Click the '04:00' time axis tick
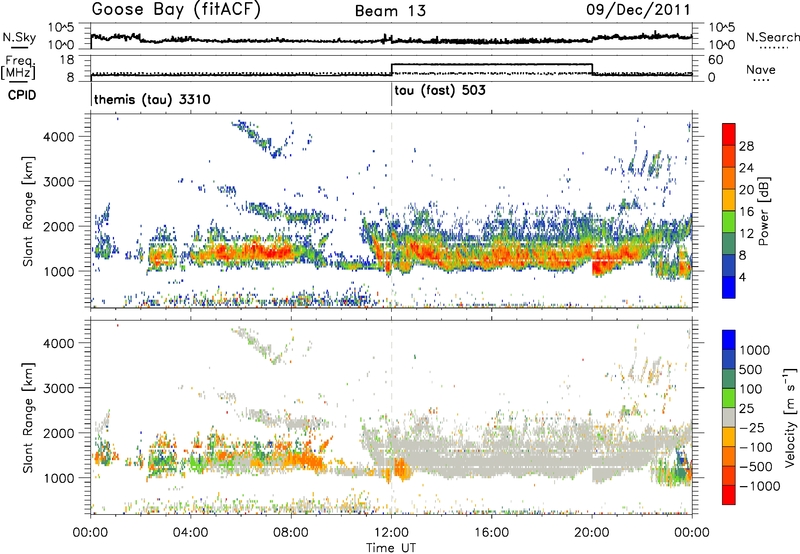The width and height of the screenshot is (800, 554). 191,533
